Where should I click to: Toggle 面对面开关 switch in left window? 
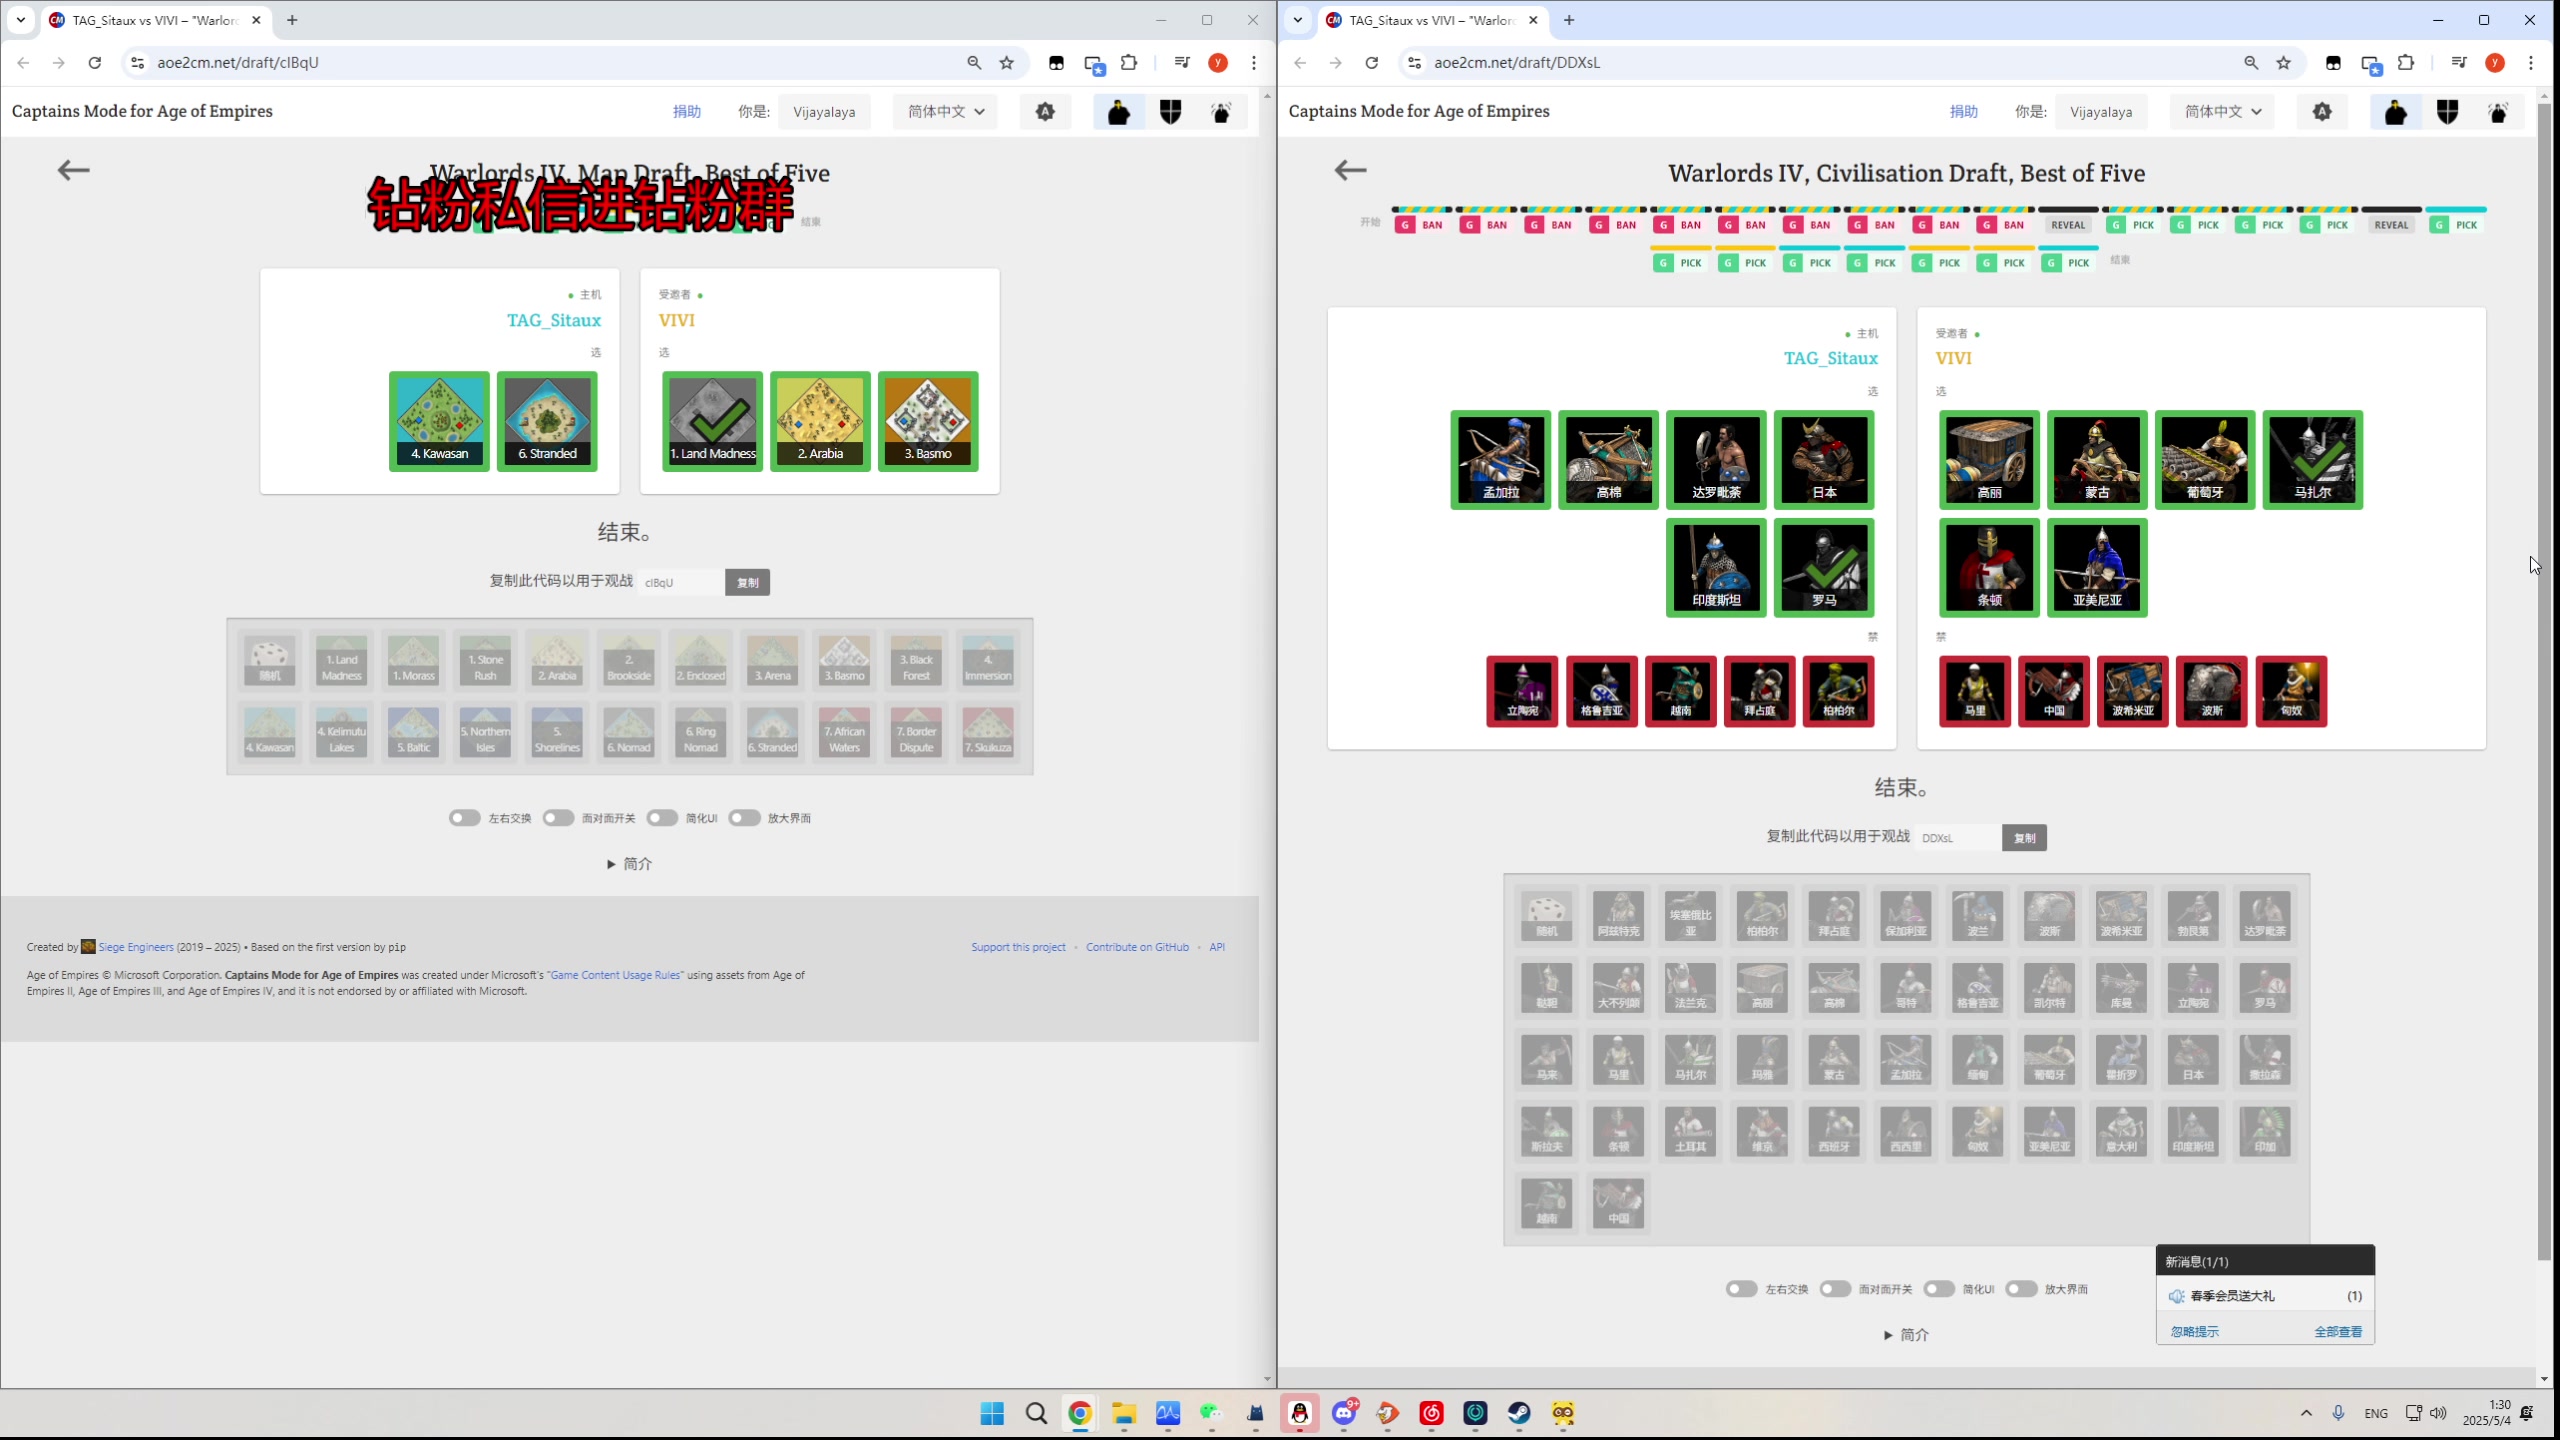click(558, 818)
